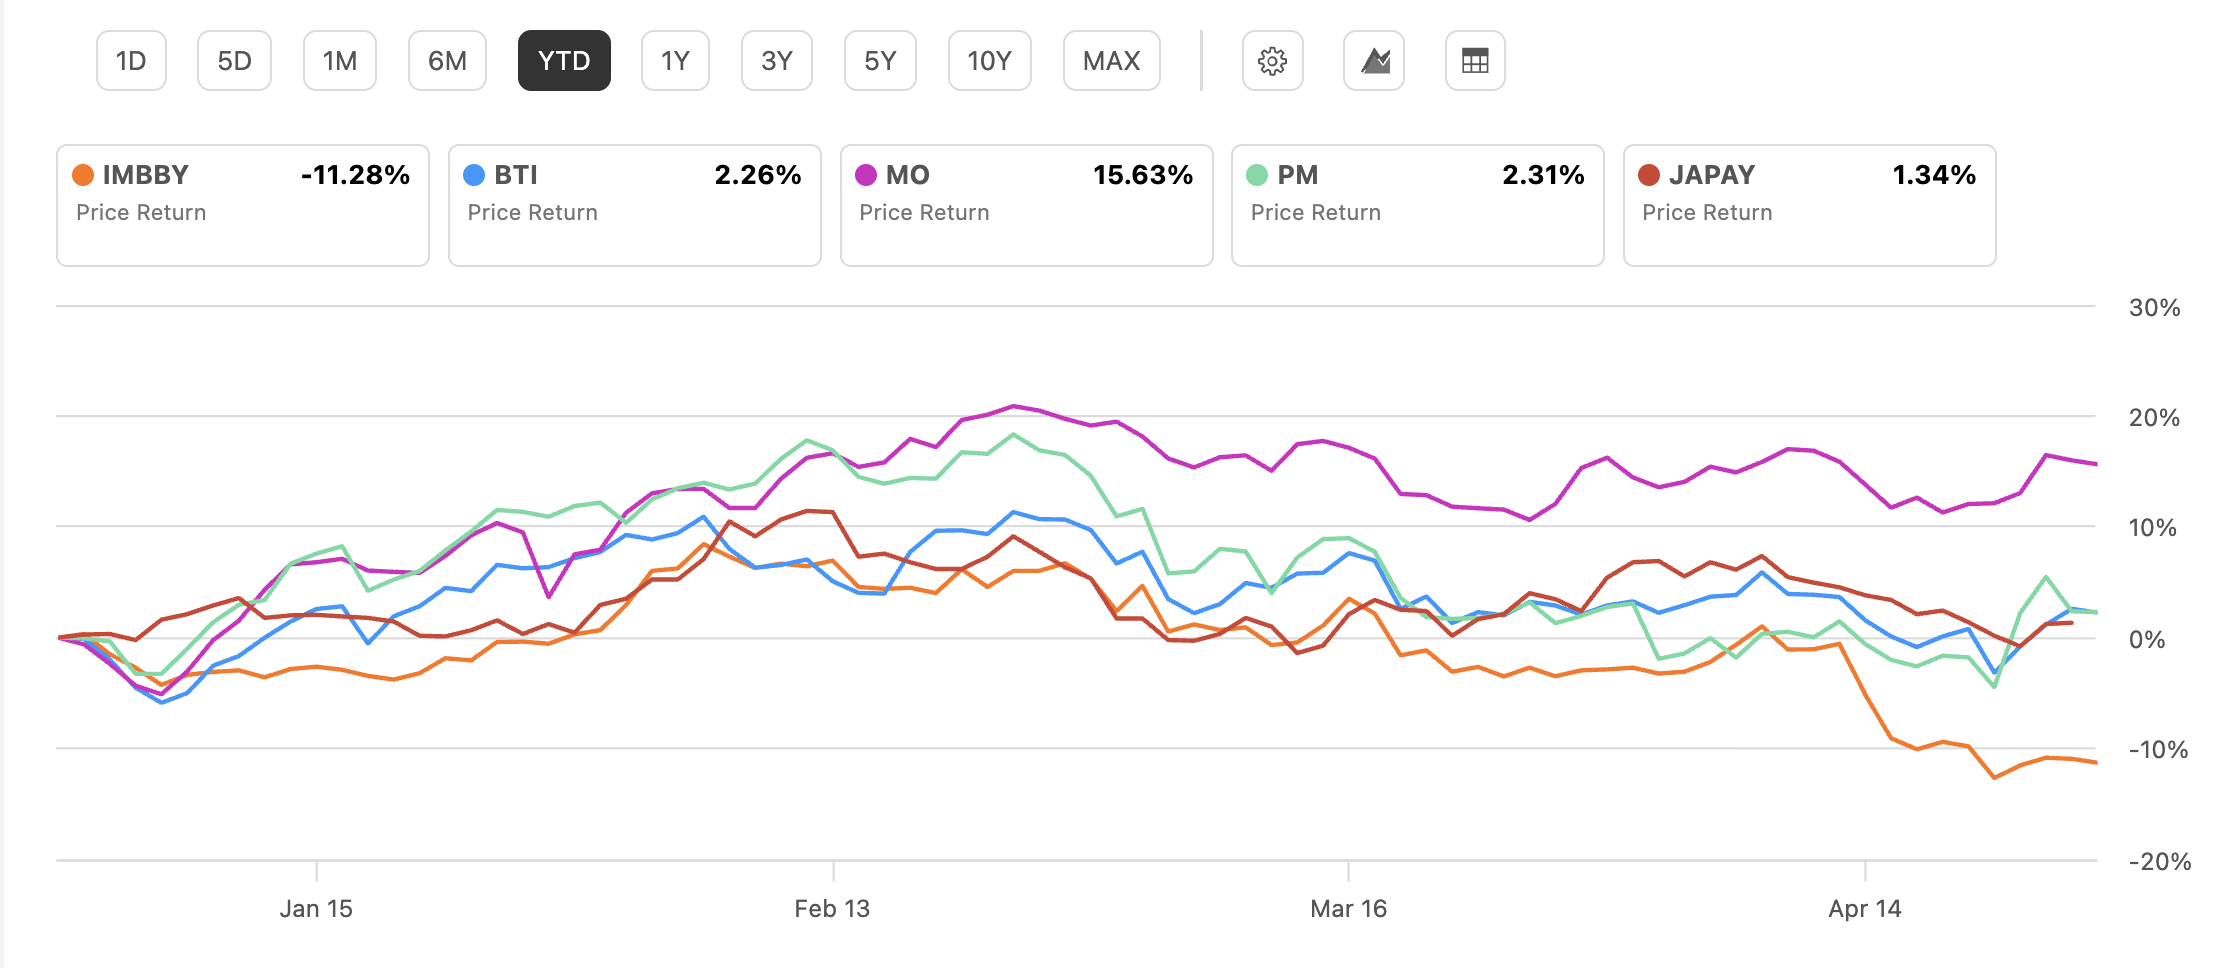Switch to the 3Y range
Viewport: 2236px width, 968px height.
[x=777, y=61]
